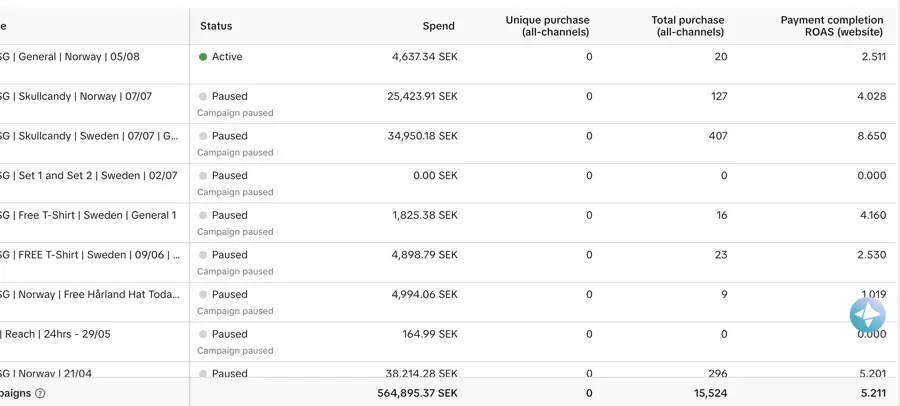Click the green Active status dot
The height and width of the screenshot is (406, 900).
[203, 57]
